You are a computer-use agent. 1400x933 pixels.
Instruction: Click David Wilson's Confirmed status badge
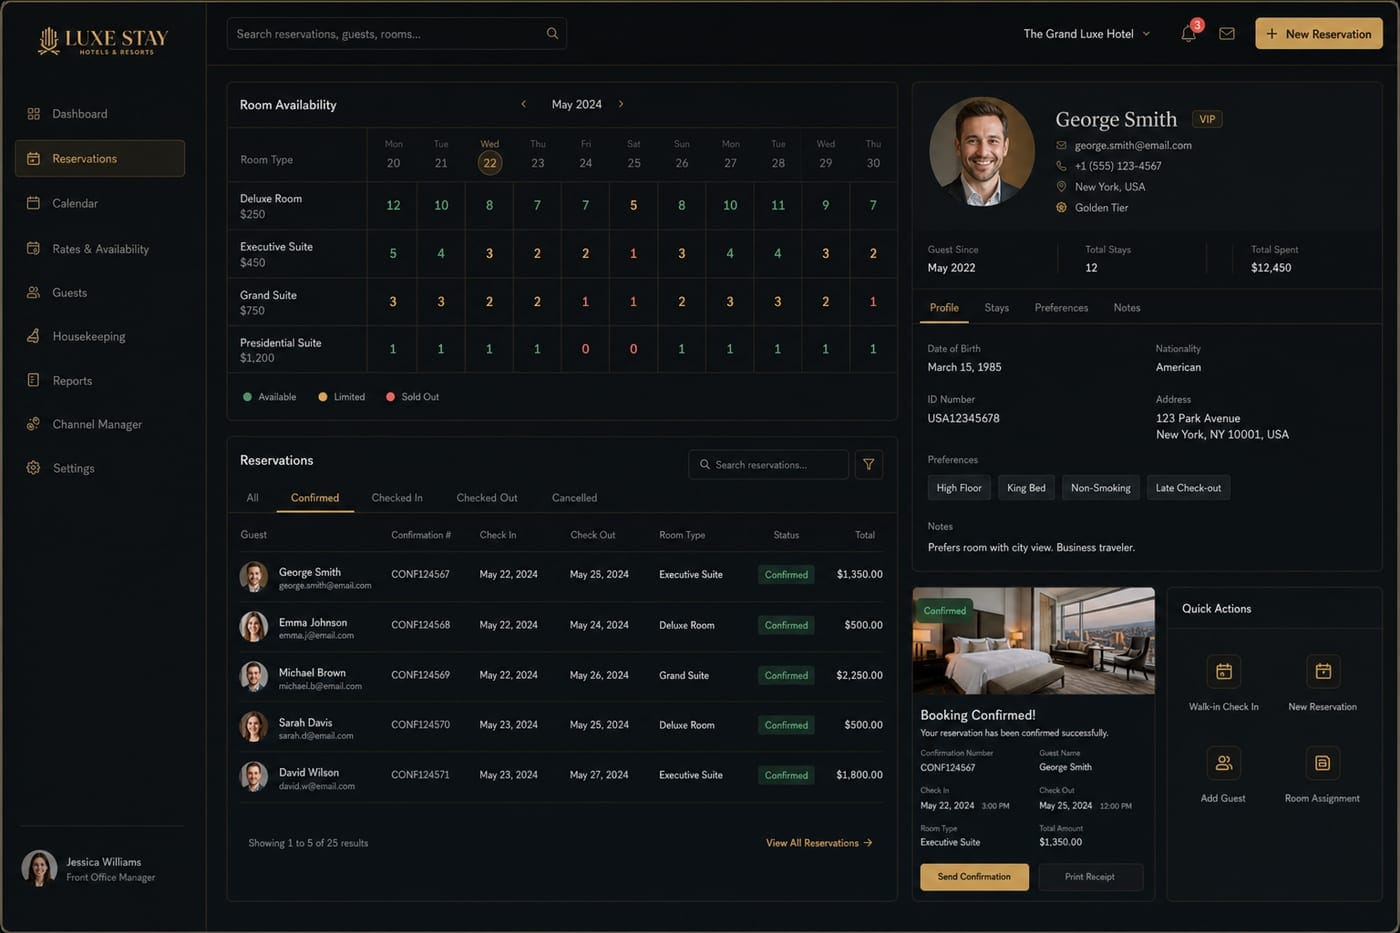point(787,775)
